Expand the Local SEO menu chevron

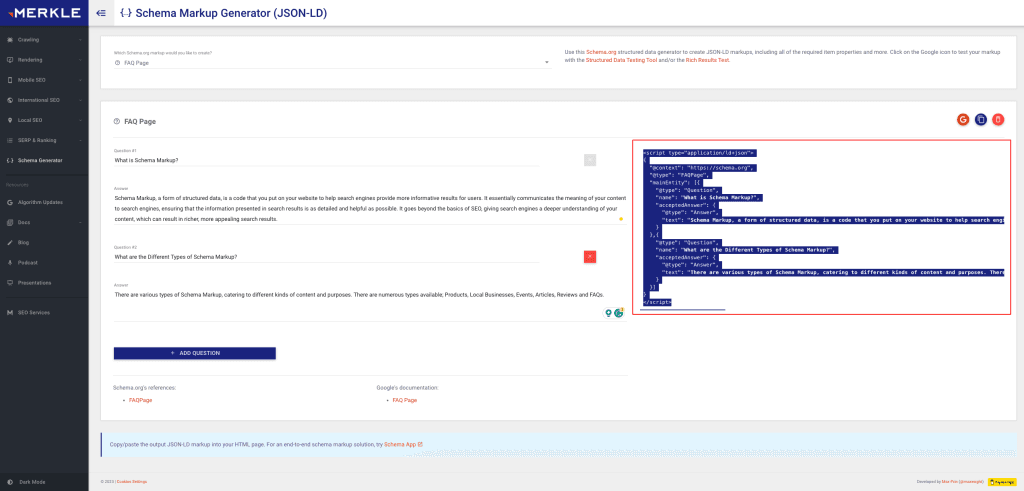80,121
